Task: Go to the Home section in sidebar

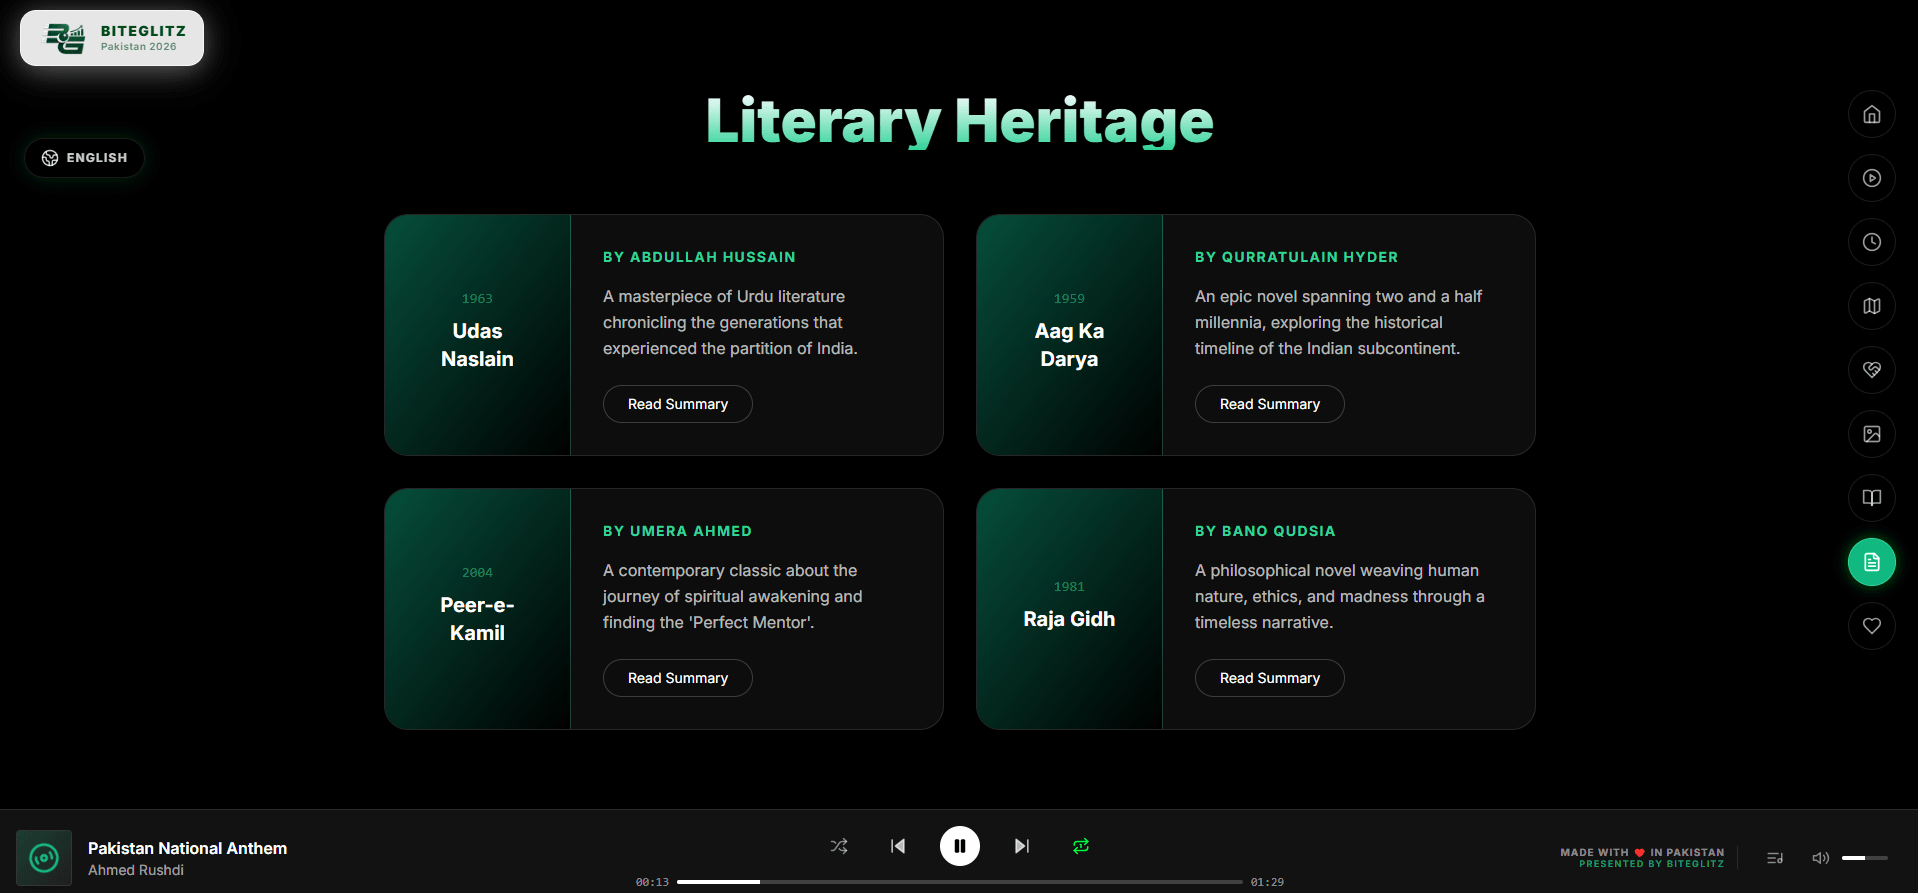Action: coord(1871,114)
